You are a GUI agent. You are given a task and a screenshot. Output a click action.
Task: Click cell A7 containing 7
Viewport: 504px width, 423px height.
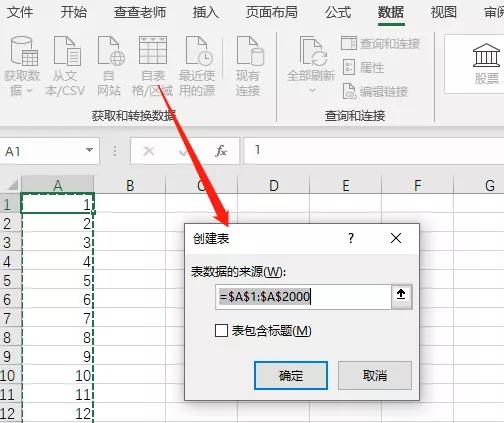(x=58, y=317)
